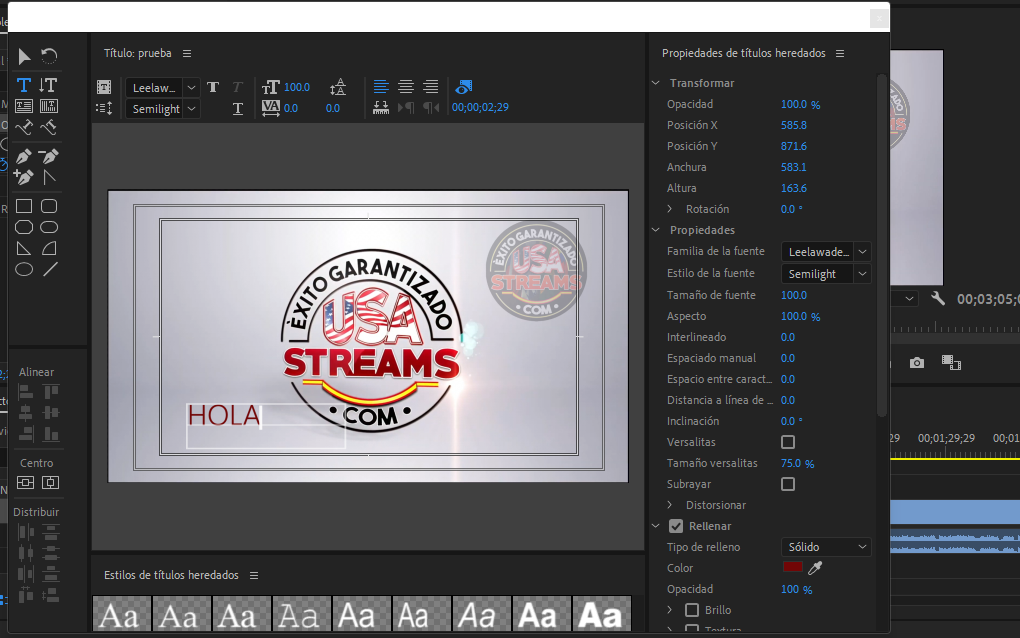Screen dimensions: 1020x638
Task: Align text left in title toolbar
Action: (x=381, y=86)
